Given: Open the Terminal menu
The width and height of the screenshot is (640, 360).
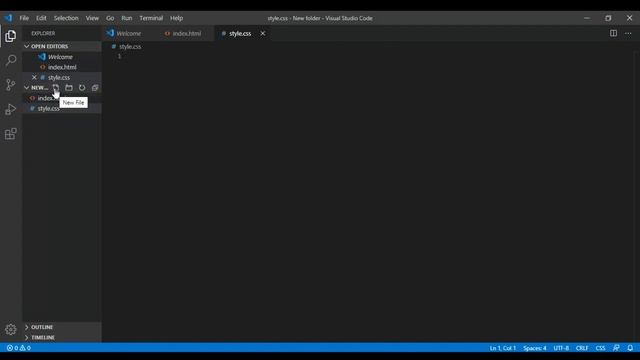Looking at the screenshot, I should 151,18.
